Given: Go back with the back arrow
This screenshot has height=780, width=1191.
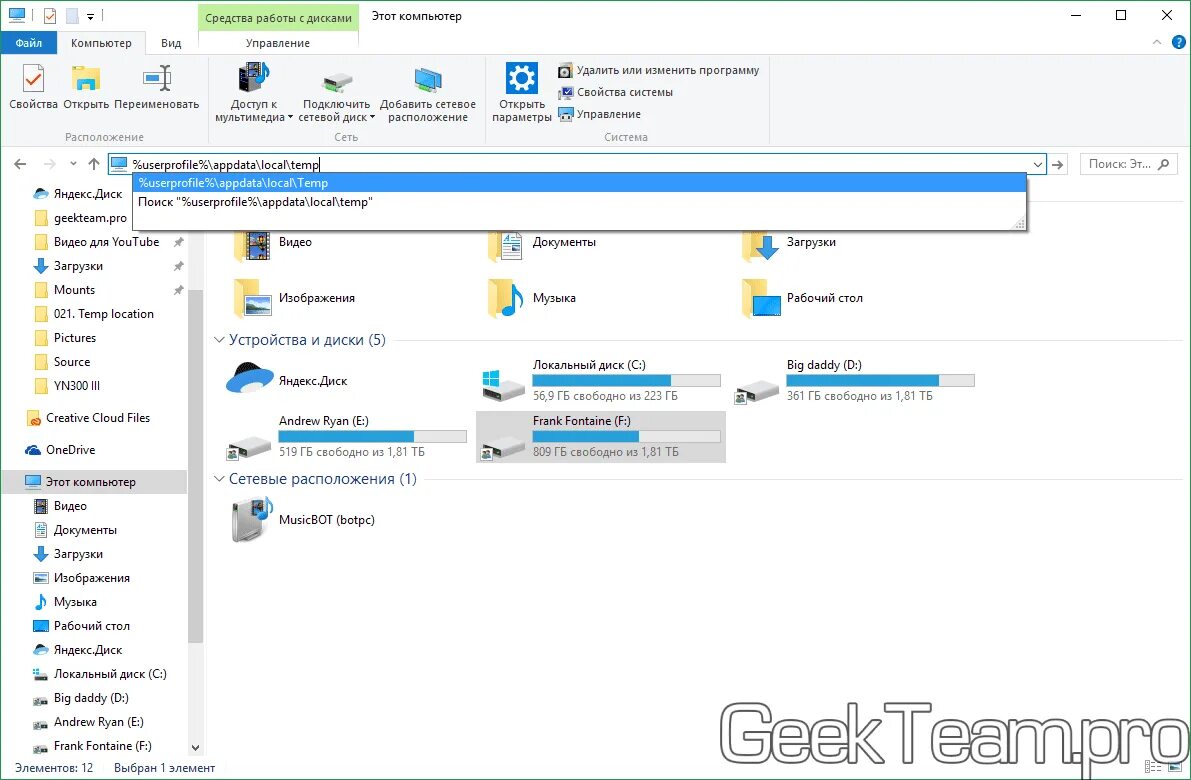Looking at the screenshot, I should click(21, 164).
